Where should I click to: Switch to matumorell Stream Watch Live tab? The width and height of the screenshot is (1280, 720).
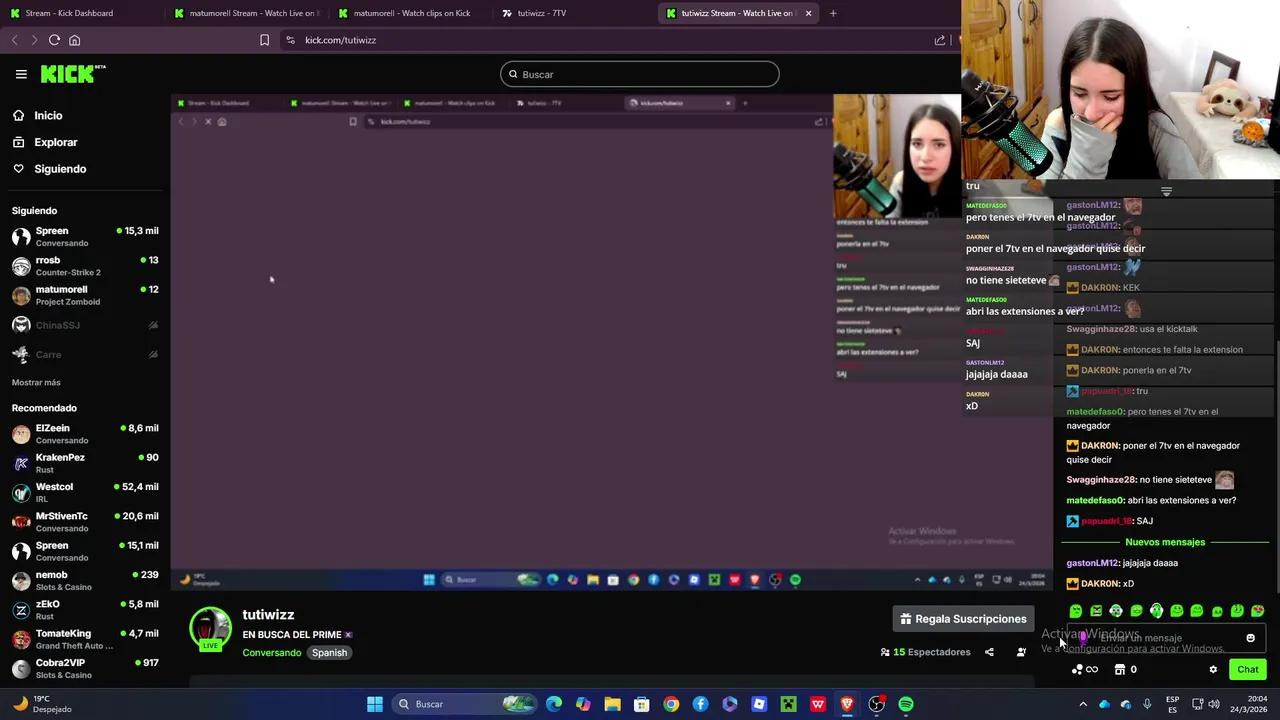click(x=245, y=13)
